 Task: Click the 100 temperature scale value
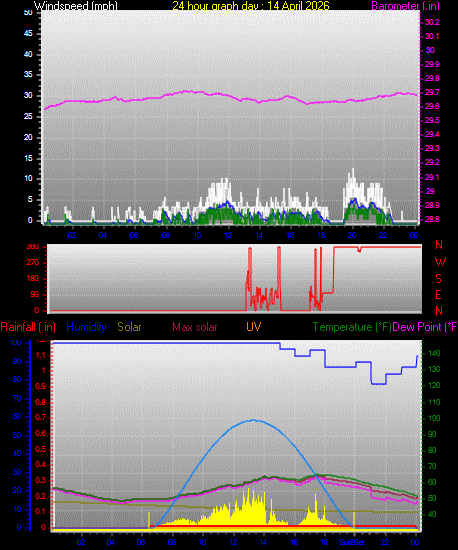[434, 418]
